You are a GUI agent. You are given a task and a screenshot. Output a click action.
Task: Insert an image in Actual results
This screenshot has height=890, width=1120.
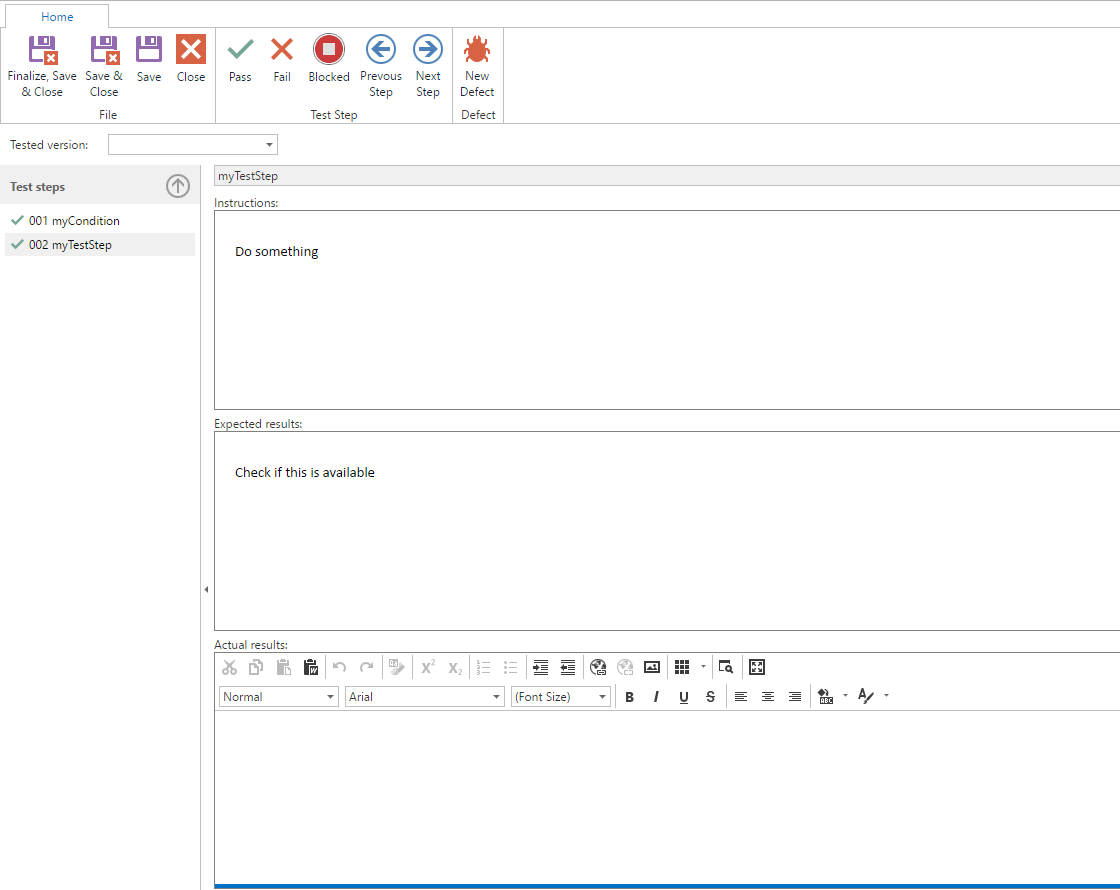(652, 667)
